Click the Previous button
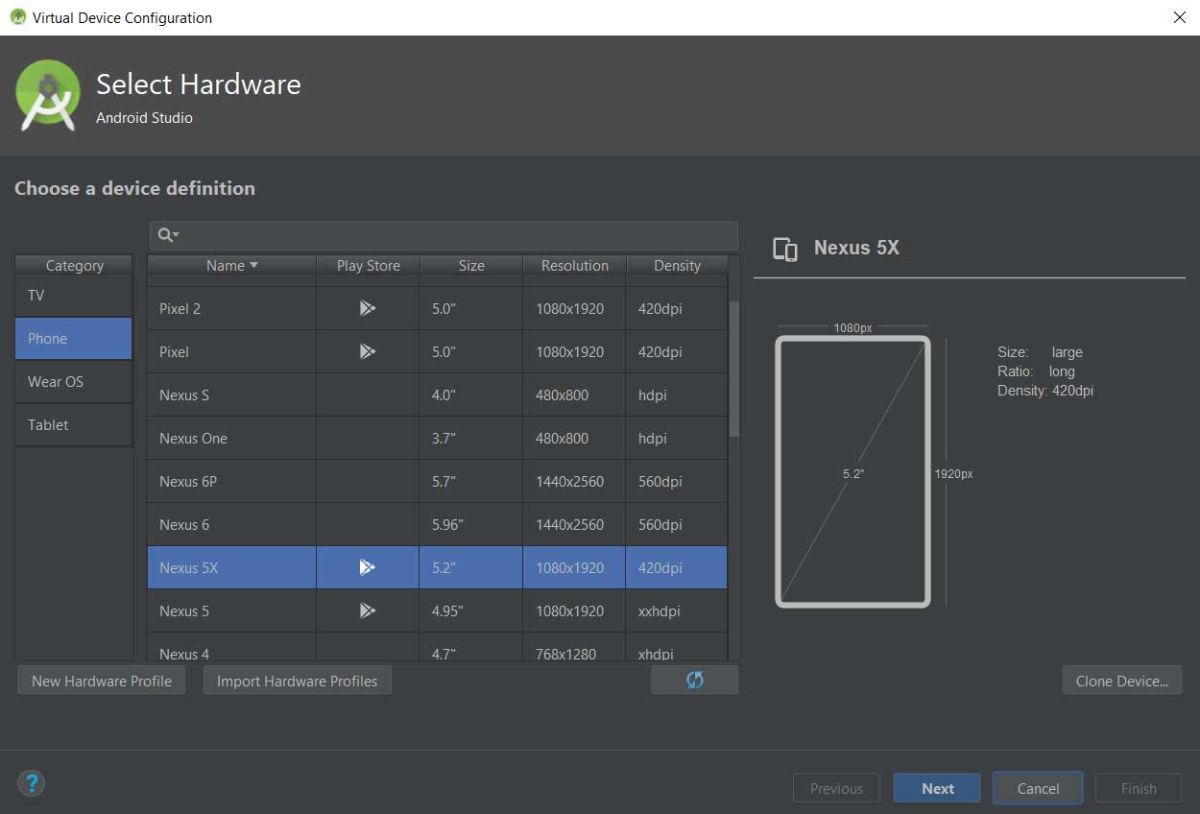Viewport: 1200px width, 814px height. (x=836, y=788)
